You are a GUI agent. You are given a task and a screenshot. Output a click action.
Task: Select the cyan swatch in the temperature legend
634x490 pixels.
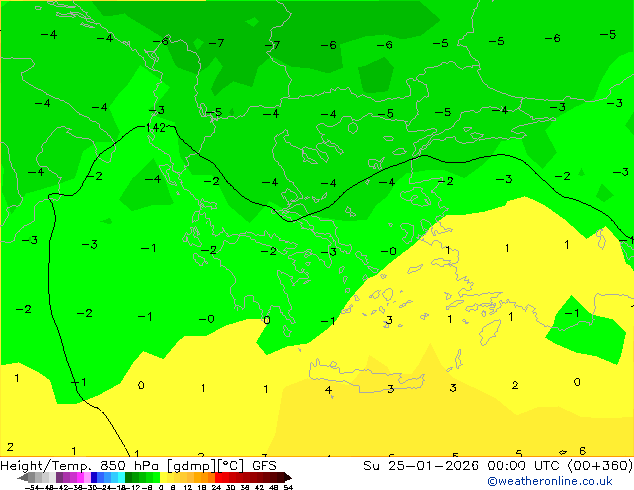click(121, 477)
